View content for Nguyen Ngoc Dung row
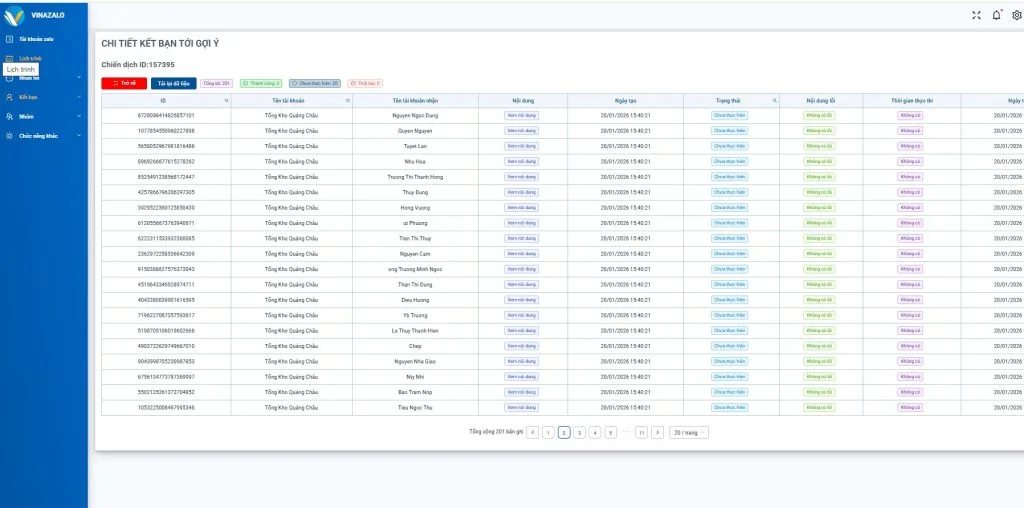1024x508 pixels. pyautogui.click(x=522, y=115)
